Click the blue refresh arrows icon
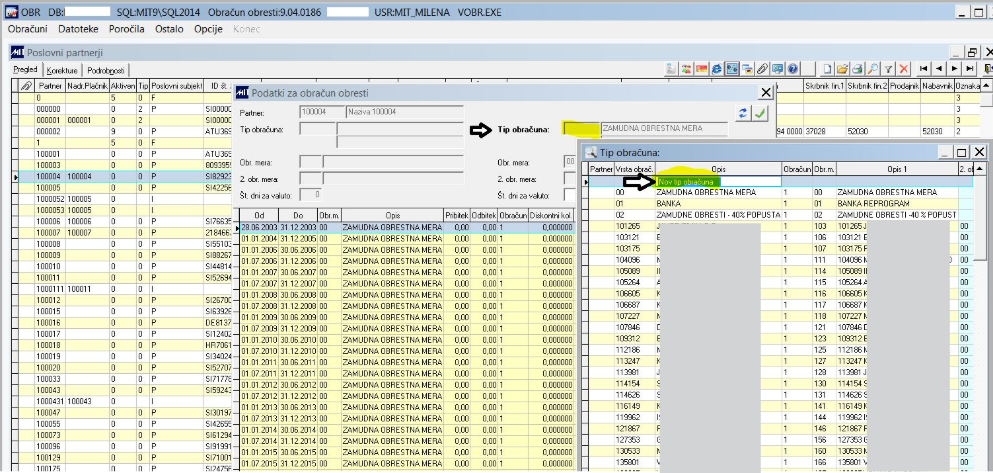Screen dimensions: 993x473 point(743,114)
